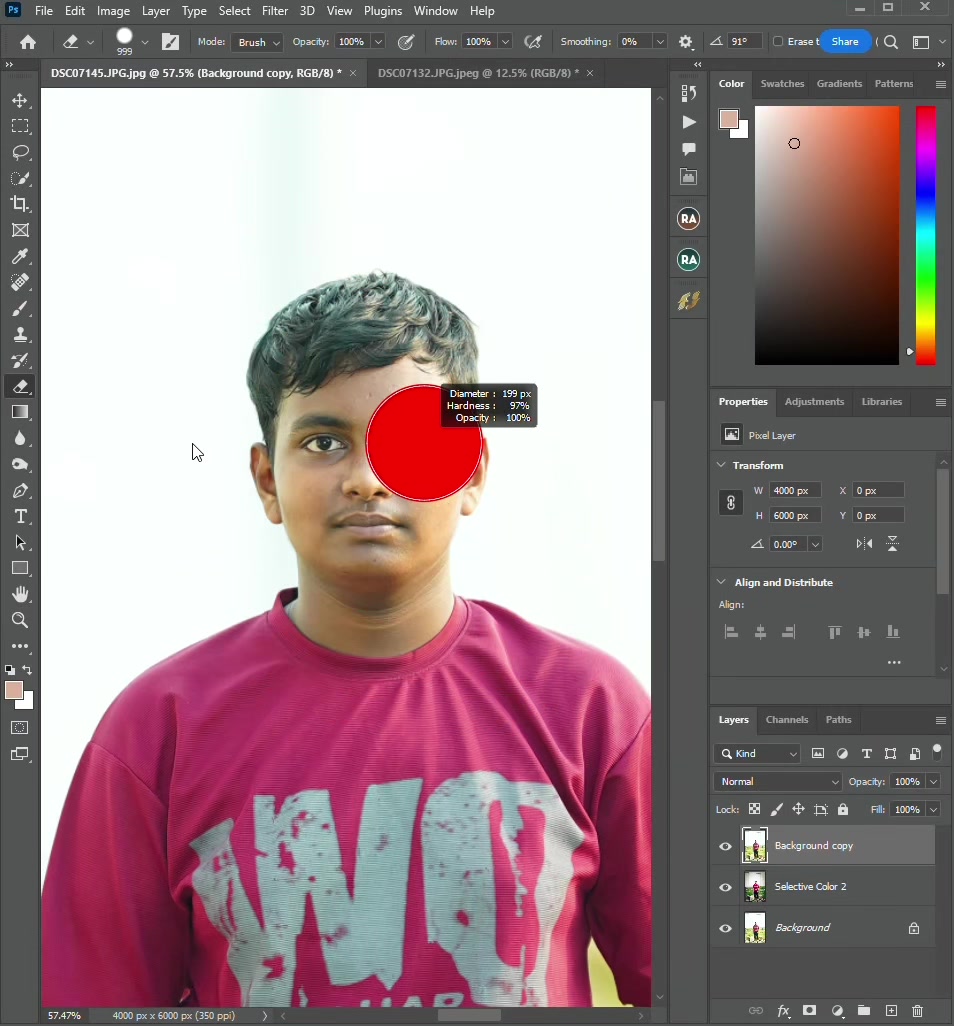954x1026 pixels.
Task: Select the Rectangular Marquee tool
Action: [20, 126]
